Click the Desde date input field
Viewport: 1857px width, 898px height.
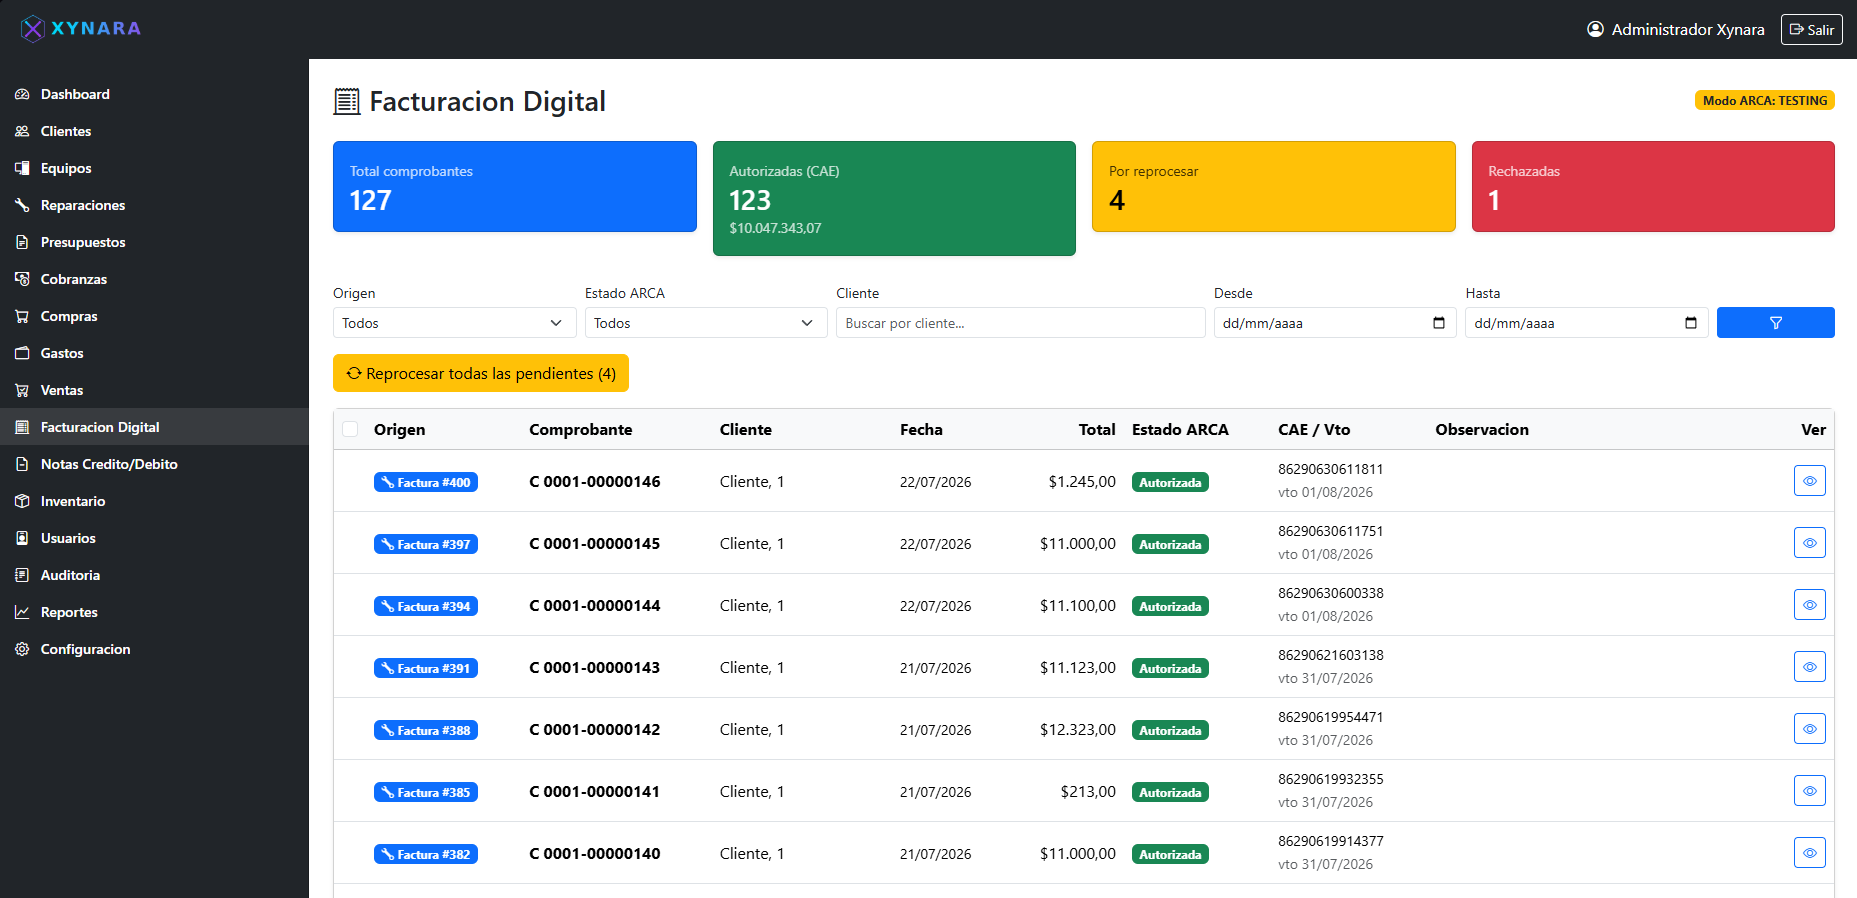click(1335, 323)
